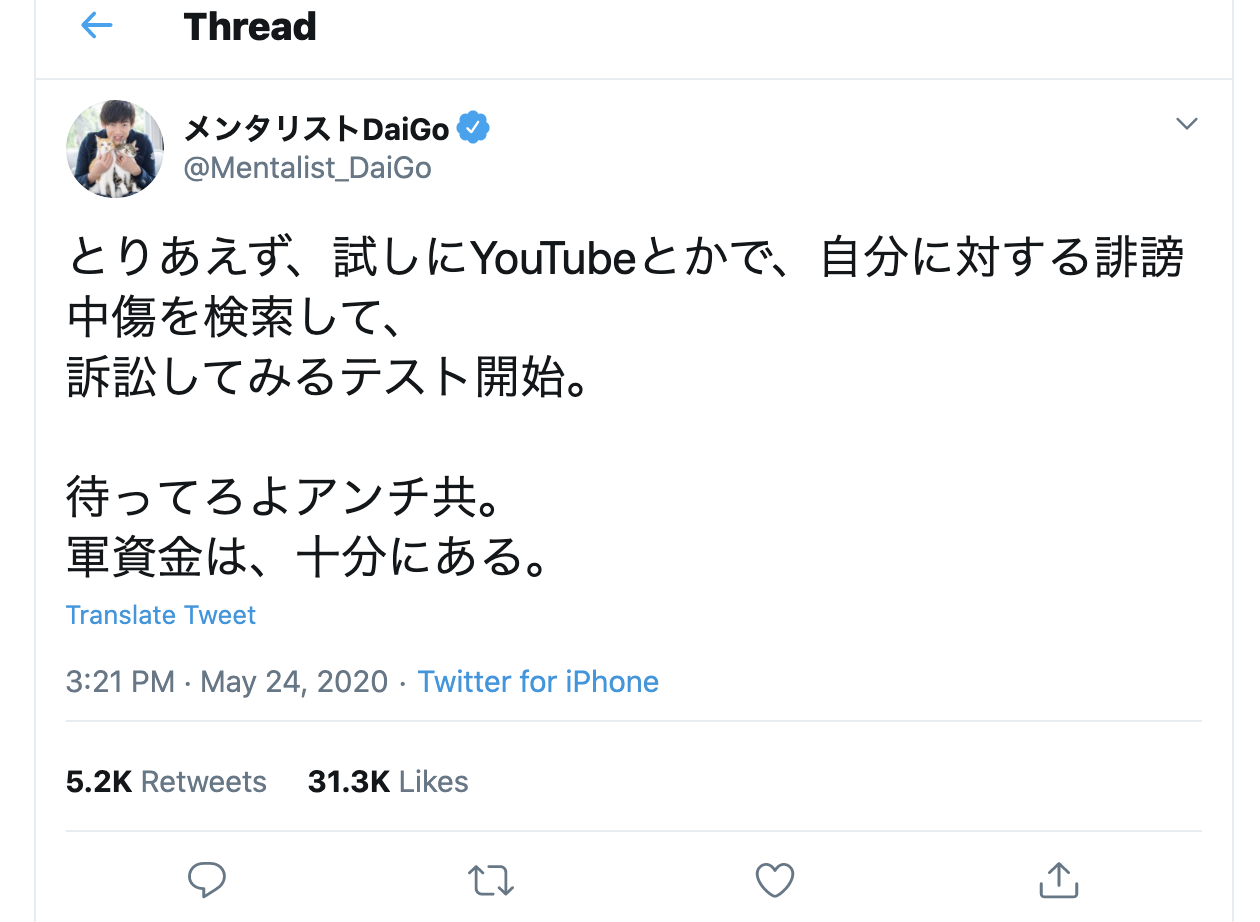Click the final line 軍資金は、十分にある。
Viewport: 1260px width, 922px height.
click(x=309, y=557)
